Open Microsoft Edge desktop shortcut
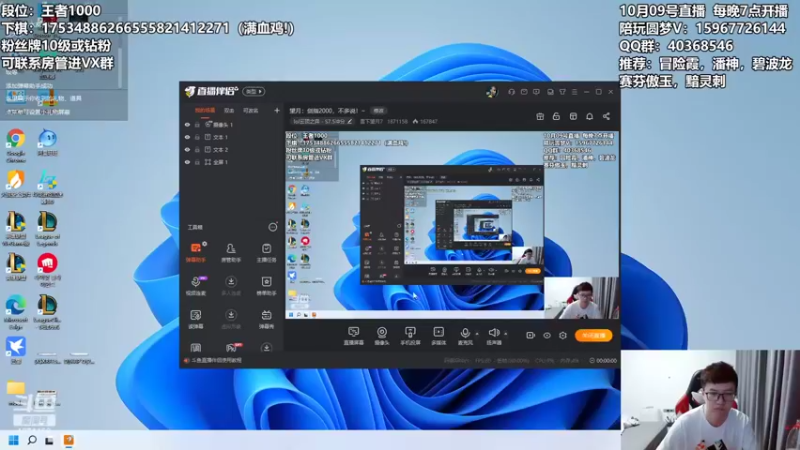800x450 pixels. (x=16, y=313)
